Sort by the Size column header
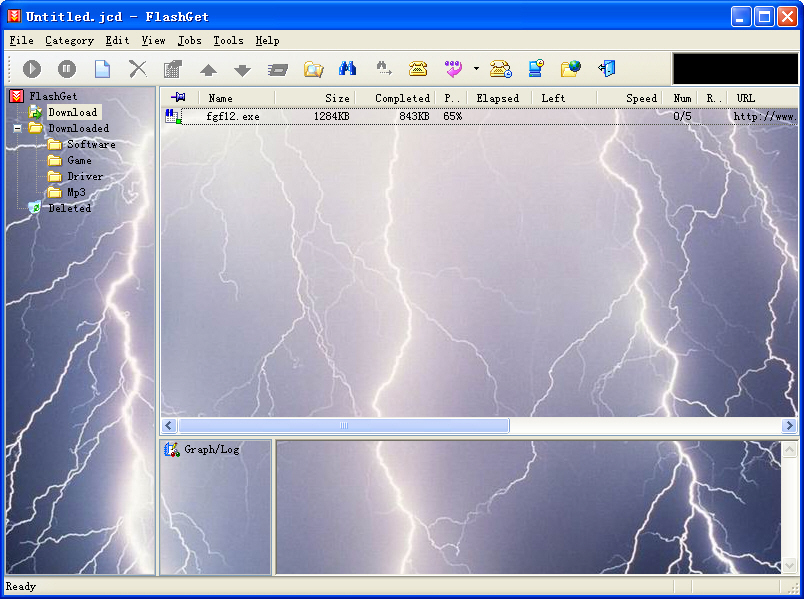Image resolution: width=804 pixels, height=599 pixels. pyautogui.click(x=315, y=98)
